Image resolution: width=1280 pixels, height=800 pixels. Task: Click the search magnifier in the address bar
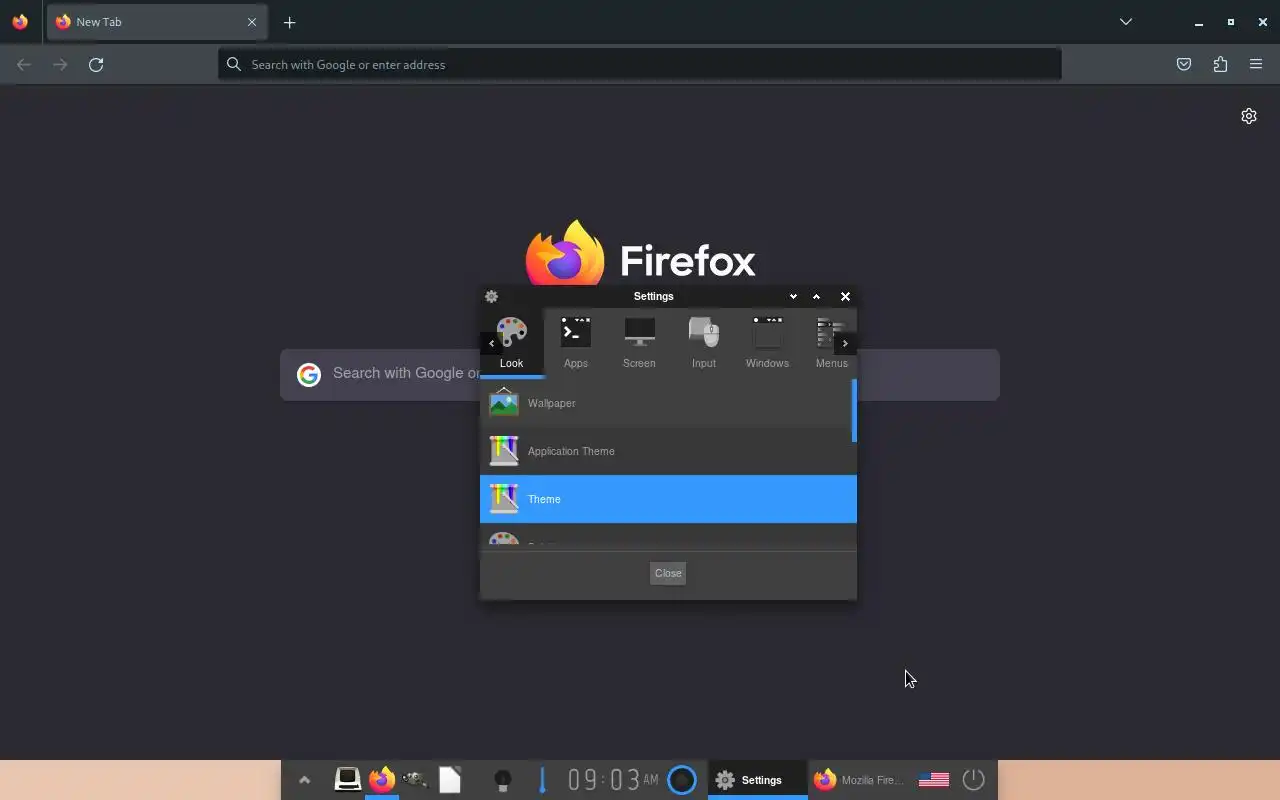coord(234,64)
